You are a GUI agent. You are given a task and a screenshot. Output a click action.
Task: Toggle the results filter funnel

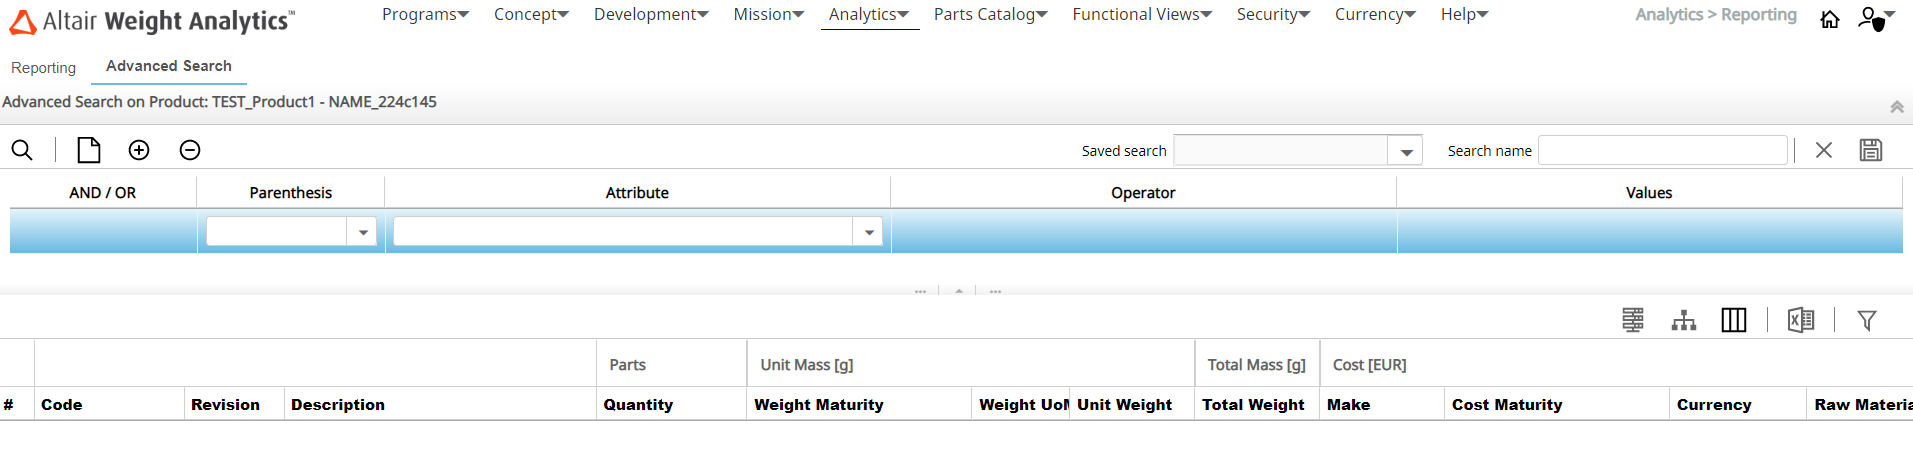(x=1867, y=320)
